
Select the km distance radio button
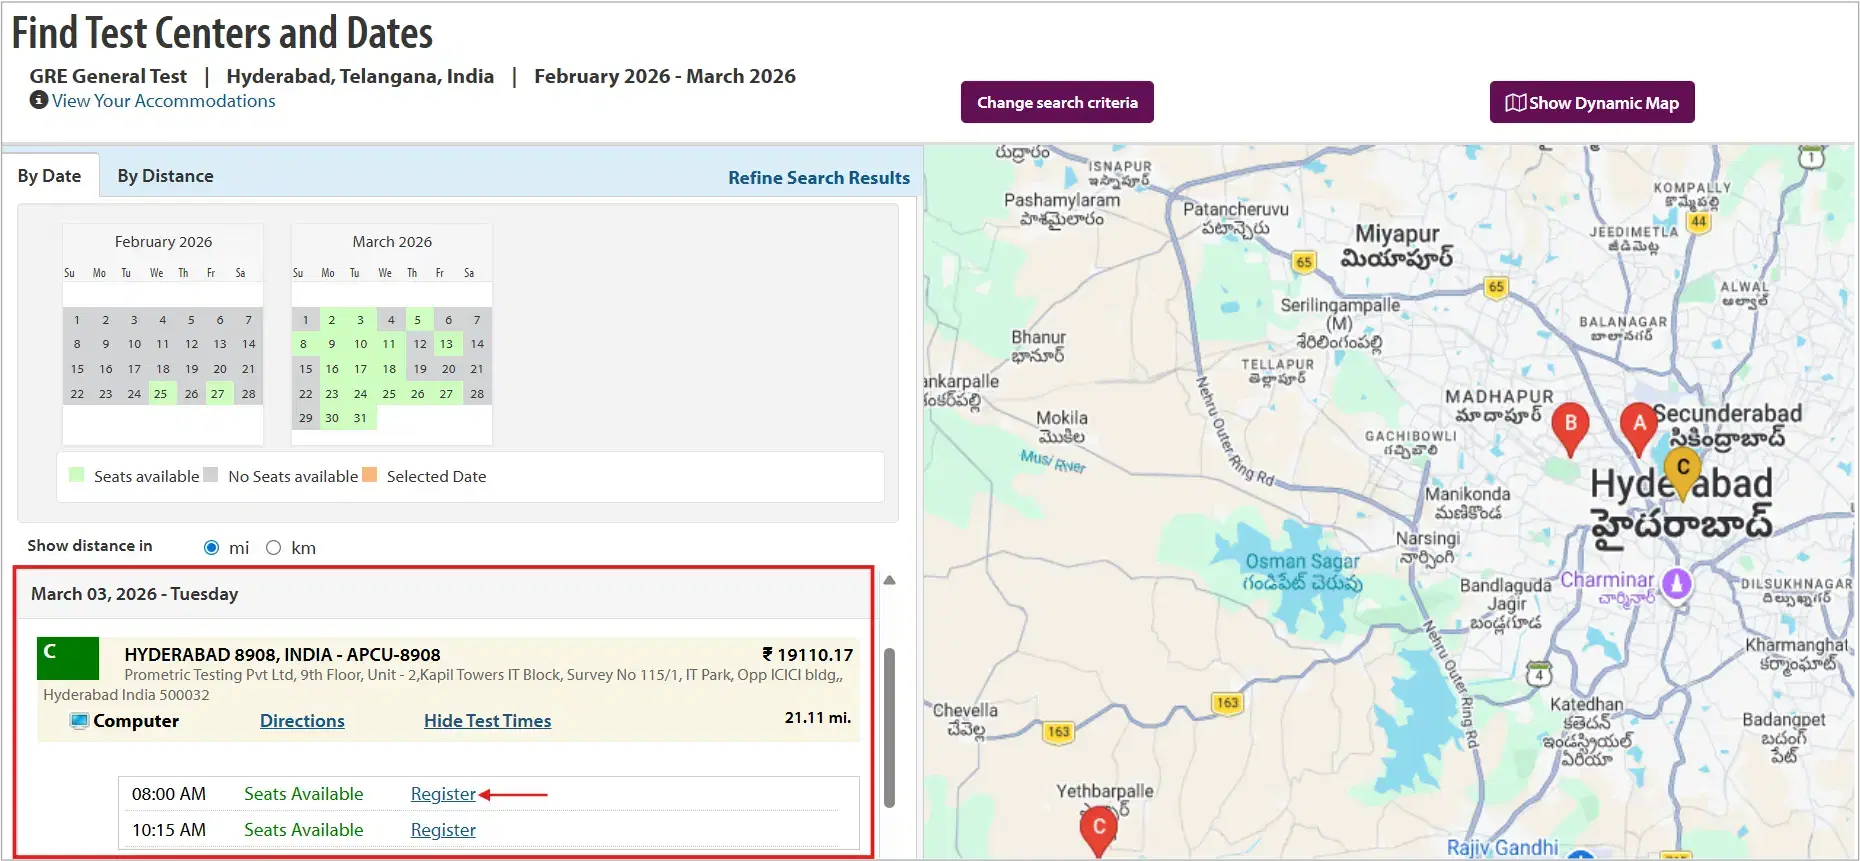click(x=274, y=548)
